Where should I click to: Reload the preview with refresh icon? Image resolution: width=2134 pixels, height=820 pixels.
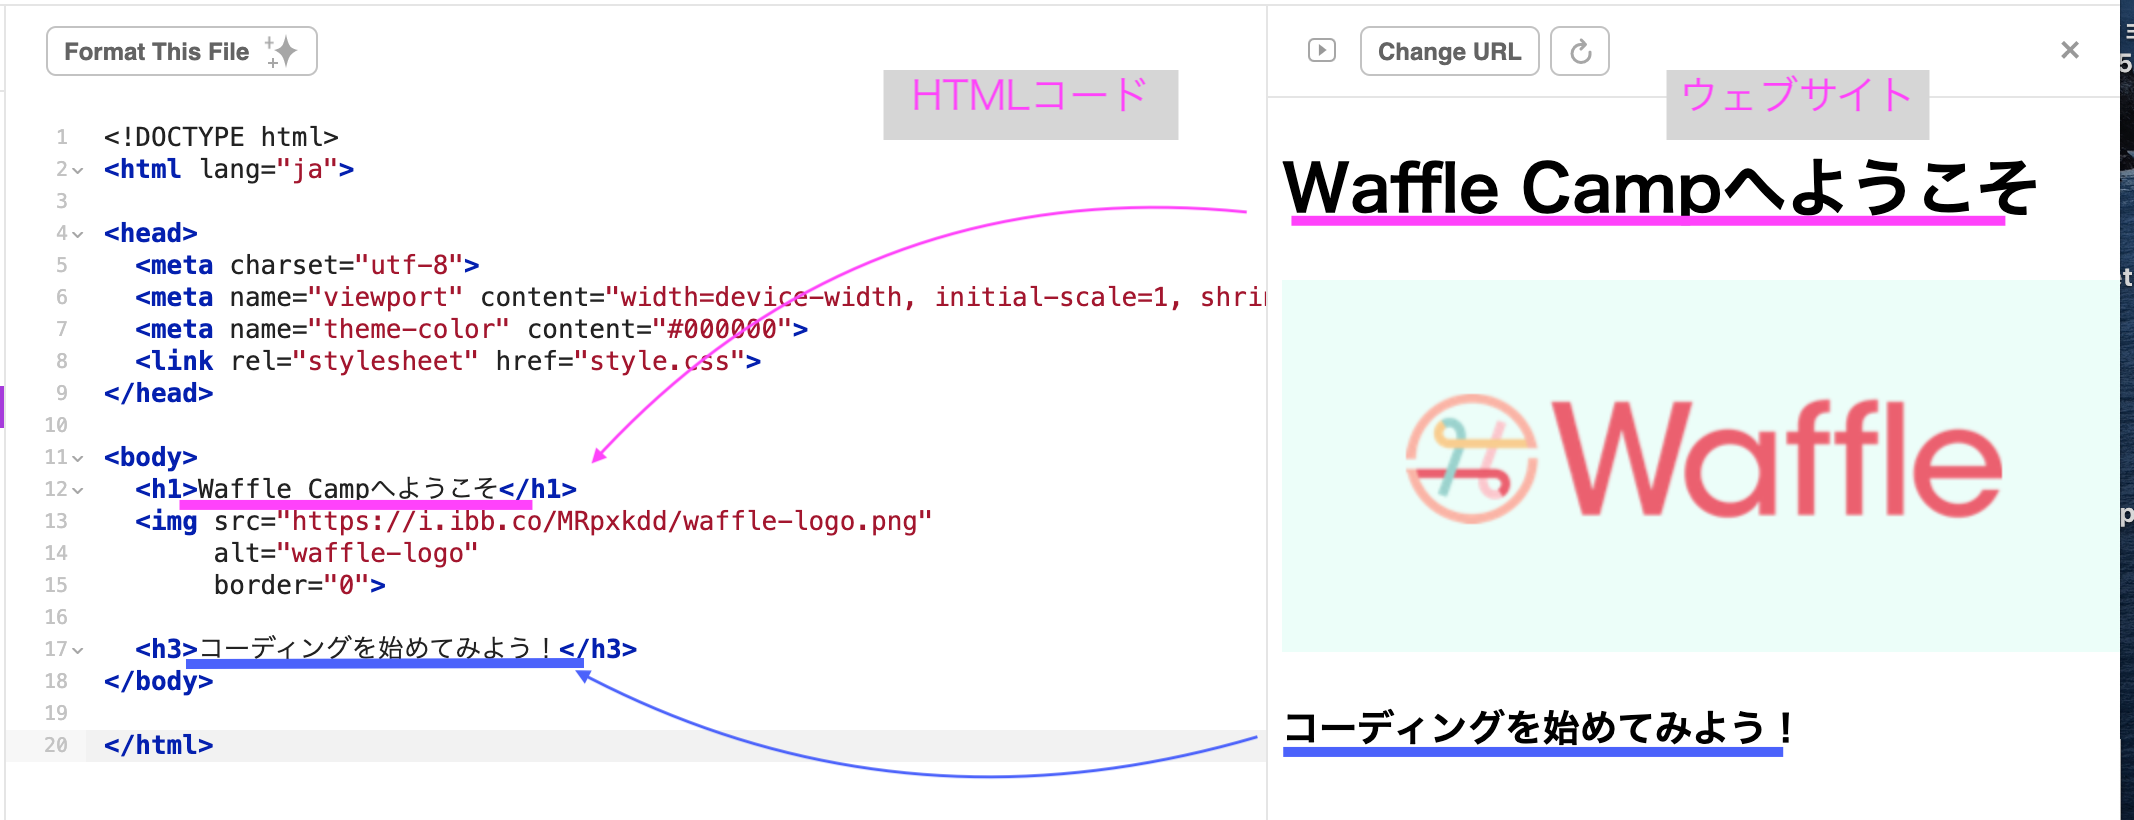click(1579, 52)
